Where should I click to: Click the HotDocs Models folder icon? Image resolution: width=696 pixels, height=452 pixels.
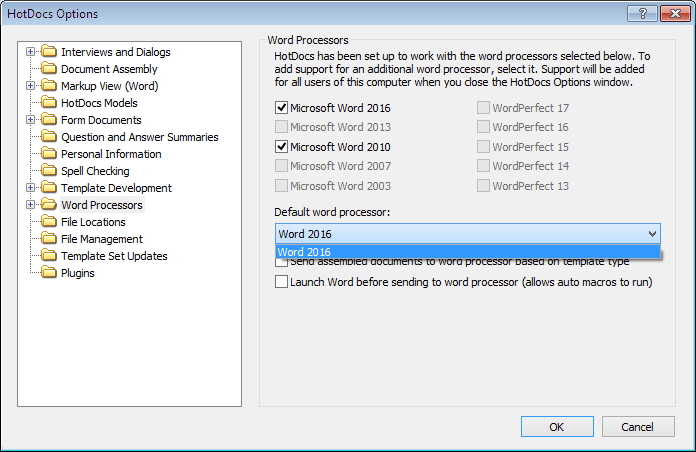[x=48, y=103]
